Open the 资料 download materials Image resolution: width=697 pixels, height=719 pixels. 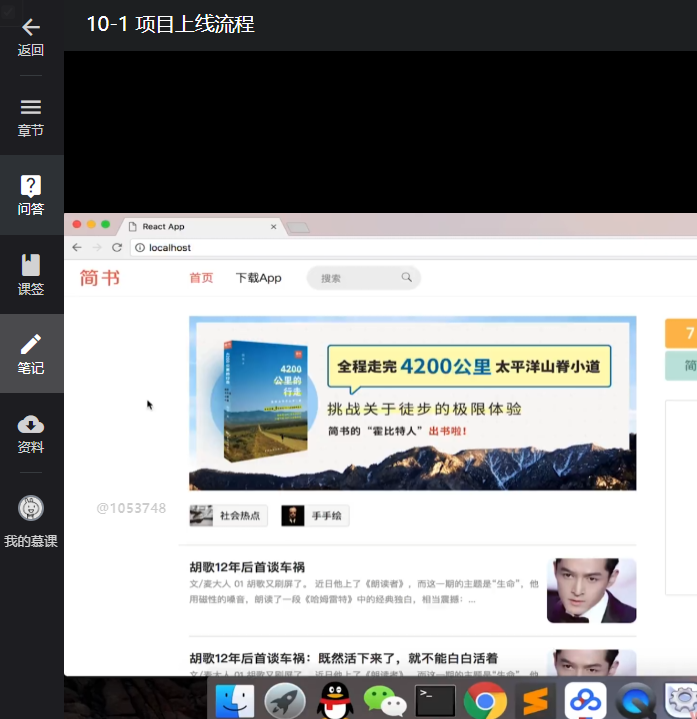(31, 433)
